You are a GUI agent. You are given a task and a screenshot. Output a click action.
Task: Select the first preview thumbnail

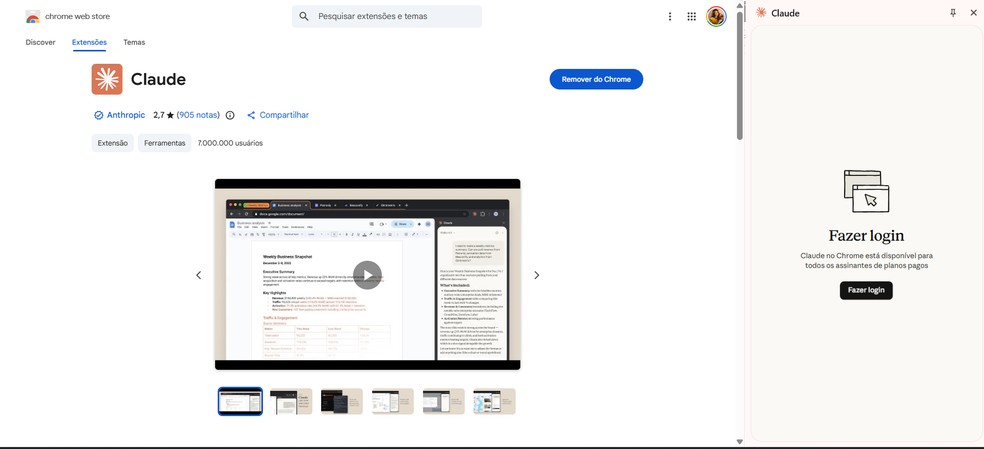coord(240,401)
